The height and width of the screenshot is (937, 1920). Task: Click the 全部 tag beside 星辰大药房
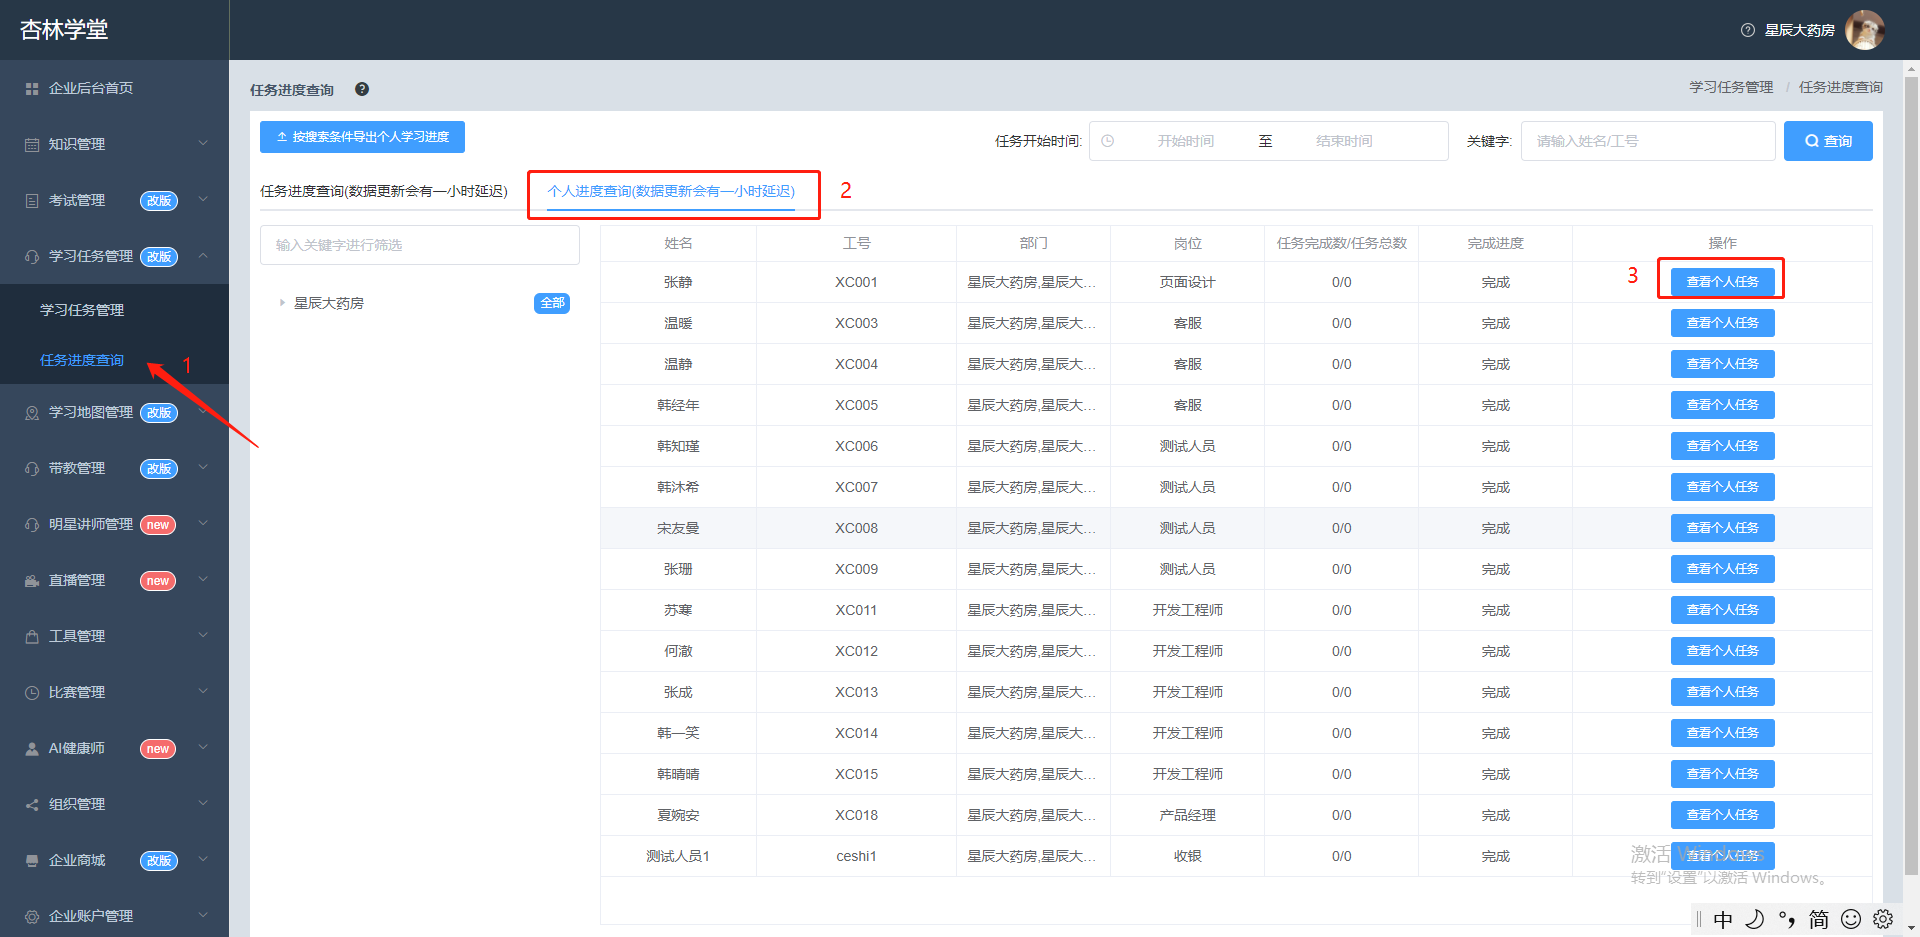coord(552,303)
